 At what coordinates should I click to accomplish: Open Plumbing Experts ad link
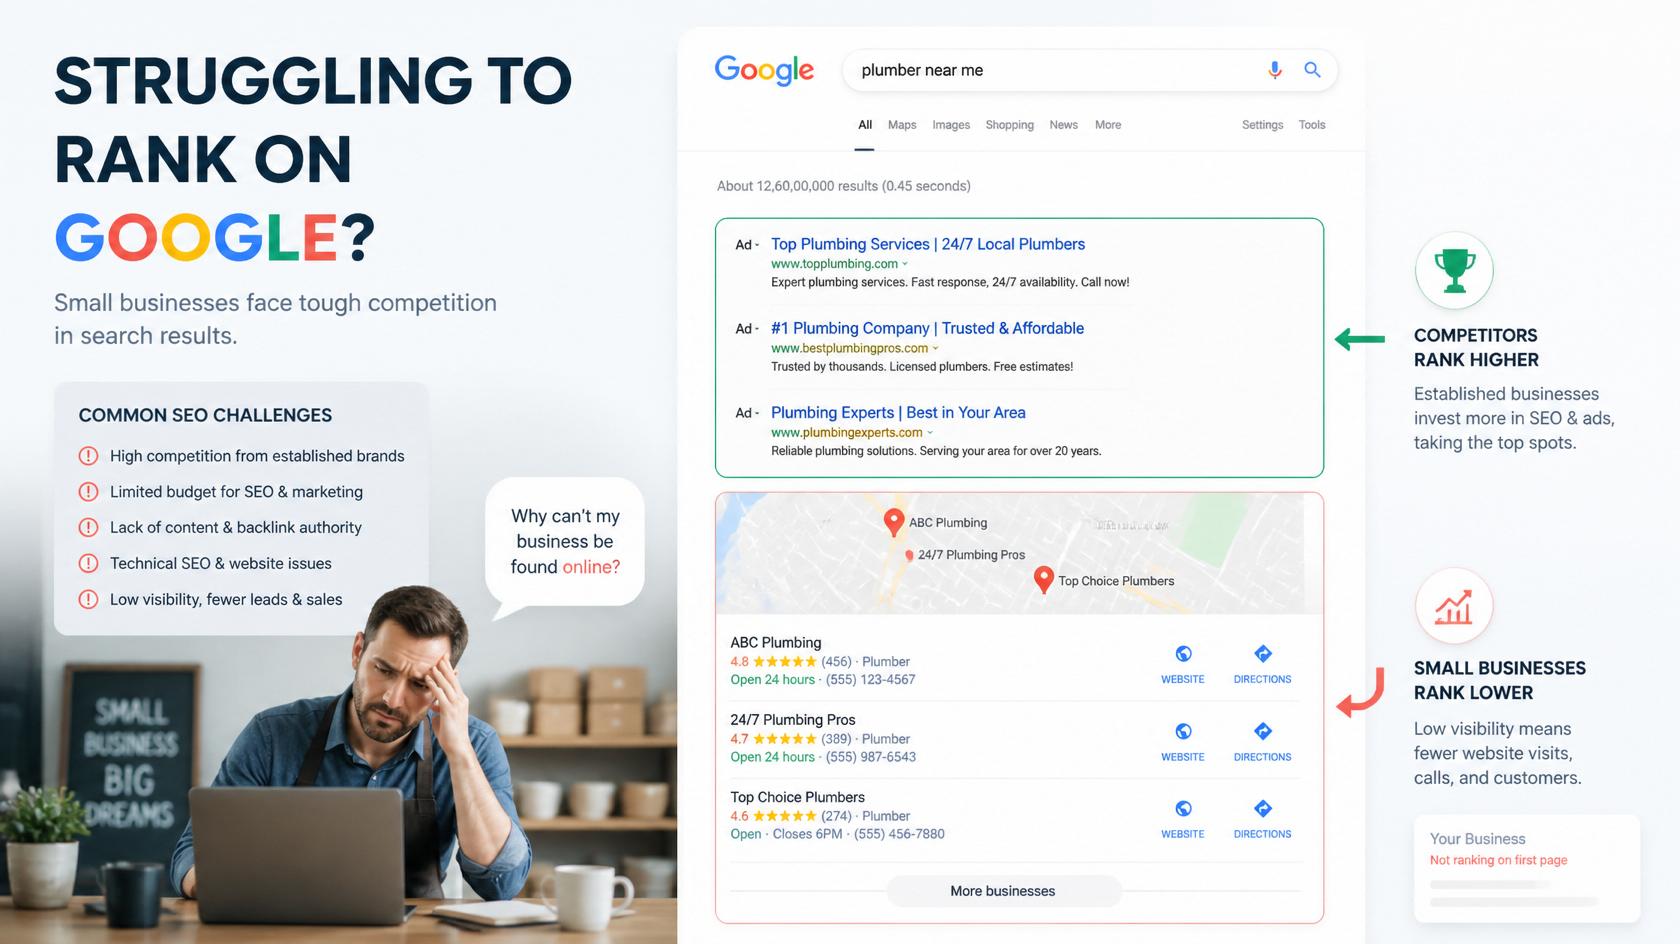coord(898,412)
